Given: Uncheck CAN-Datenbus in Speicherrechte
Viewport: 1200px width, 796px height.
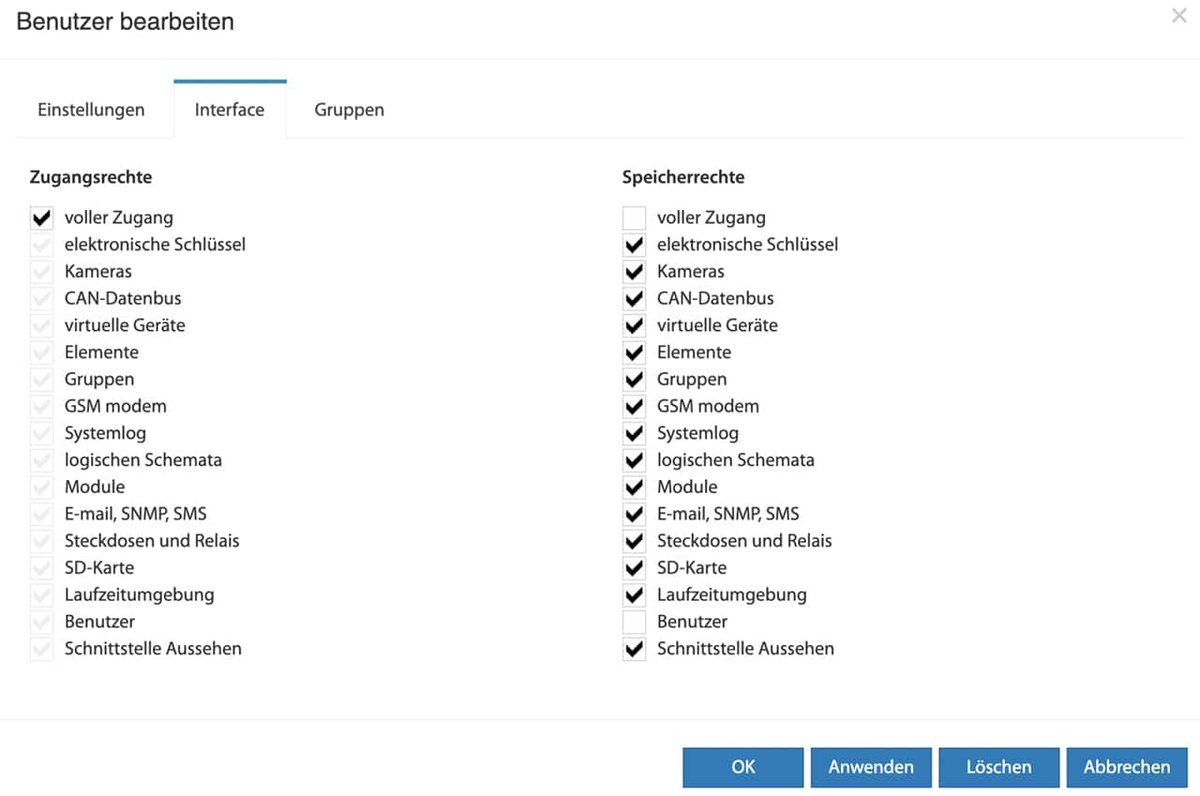Looking at the screenshot, I should point(634,299).
